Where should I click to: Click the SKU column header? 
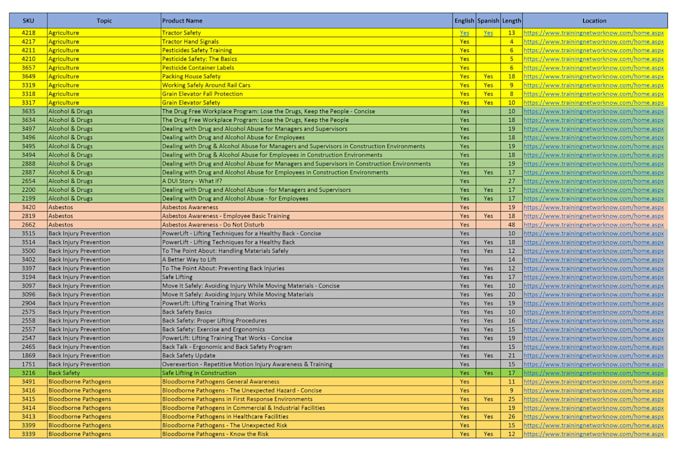(28, 20)
